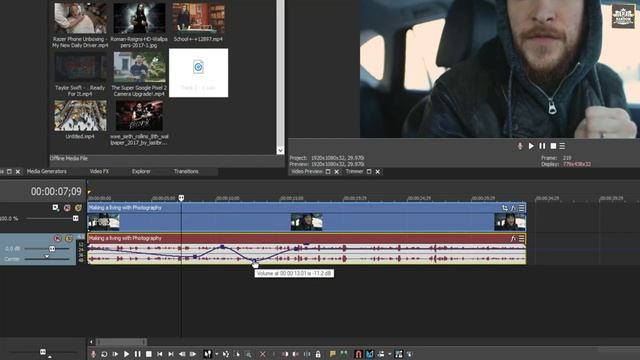Open the Media Generators tab
This screenshot has height=360, width=640.
pos(47,171)
